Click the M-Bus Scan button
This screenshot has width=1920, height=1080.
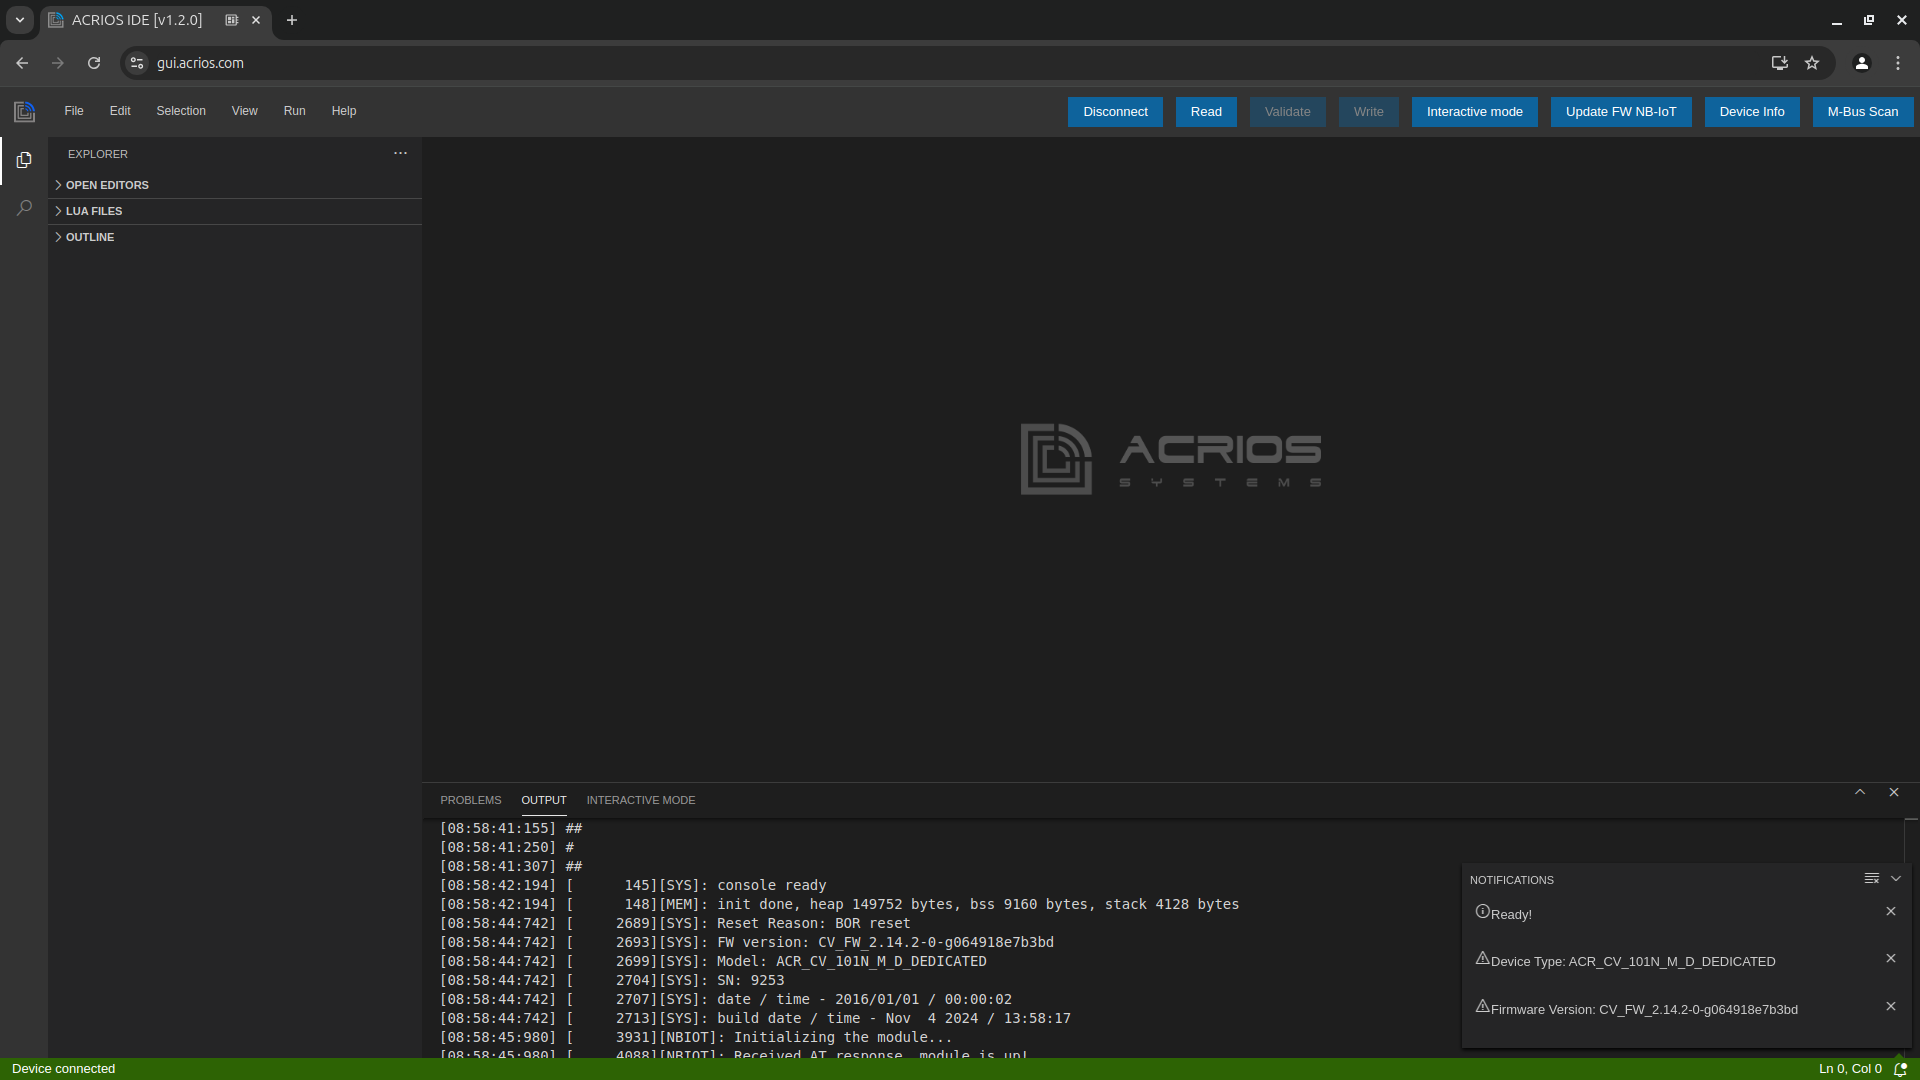click(1863, 112)
